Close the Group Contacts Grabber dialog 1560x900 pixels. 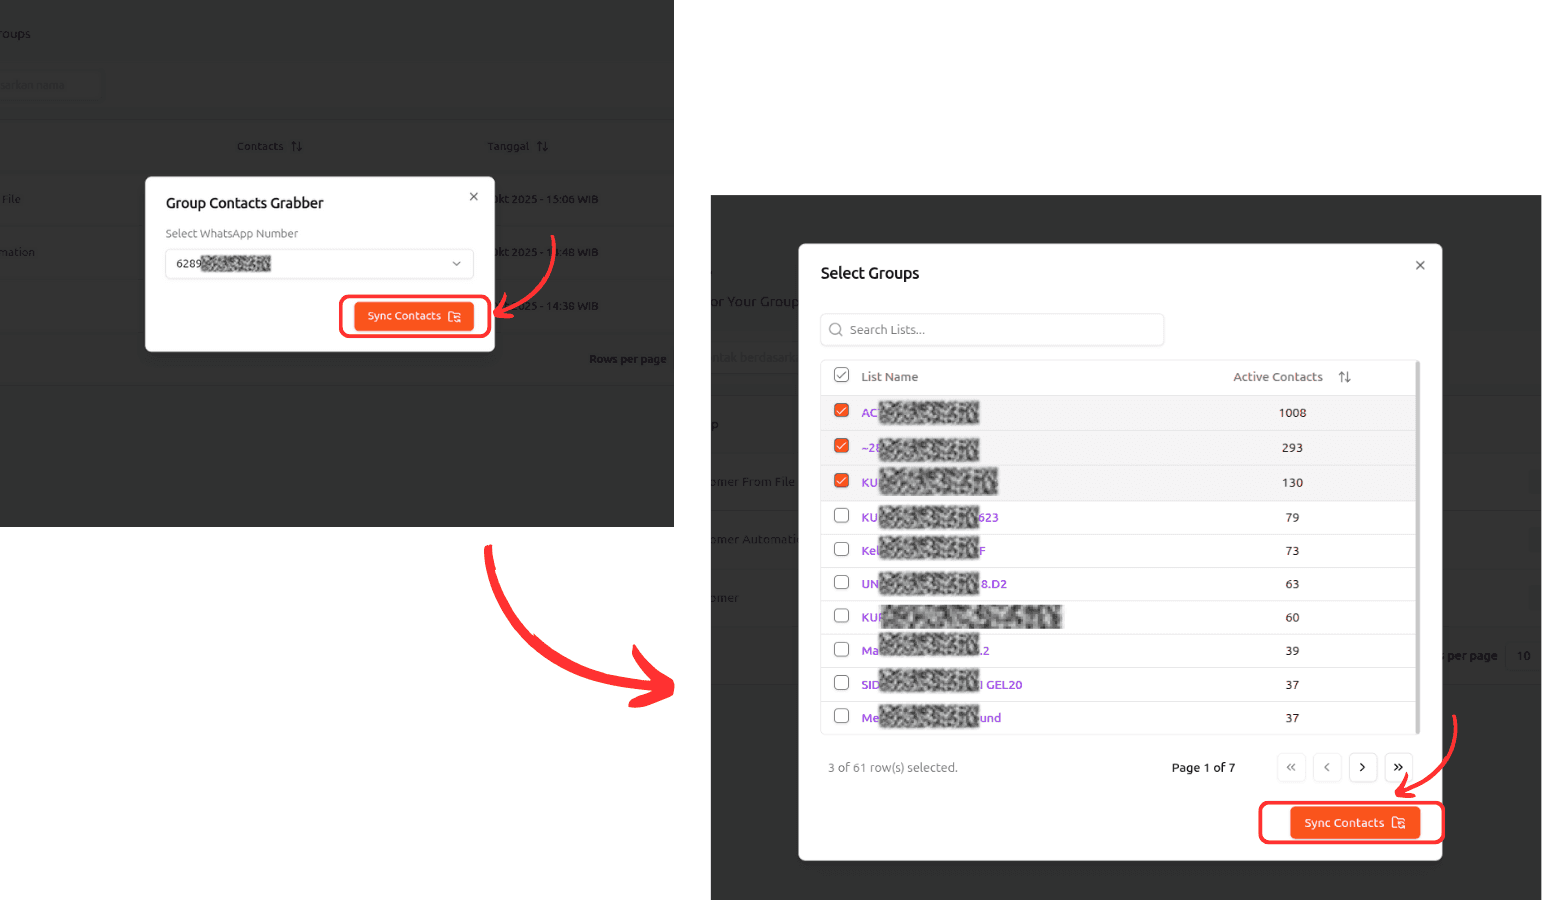pyautogui.click(x=474, y=197)
